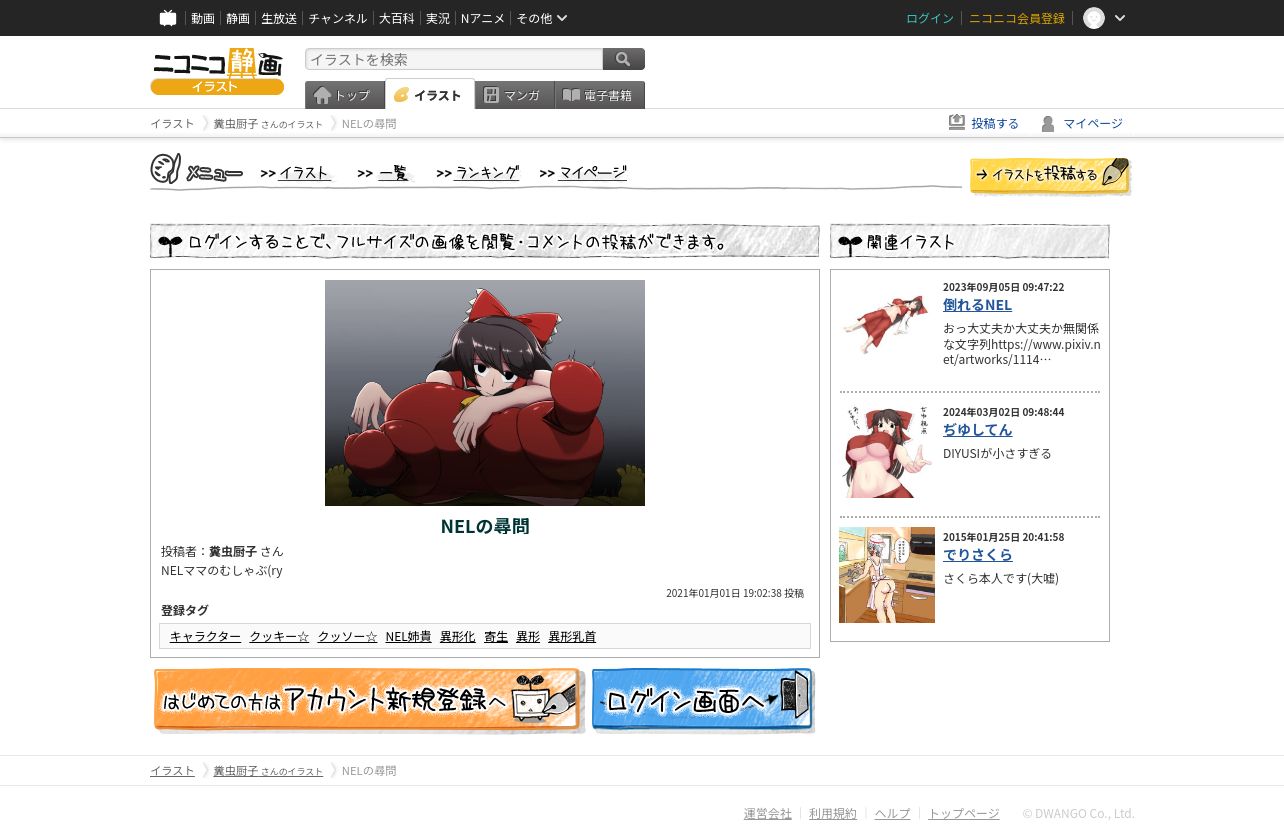Click the 寄生 tag
This screenshot has width=1284, height=840.
pyautogui.click(x=496, y=637)
